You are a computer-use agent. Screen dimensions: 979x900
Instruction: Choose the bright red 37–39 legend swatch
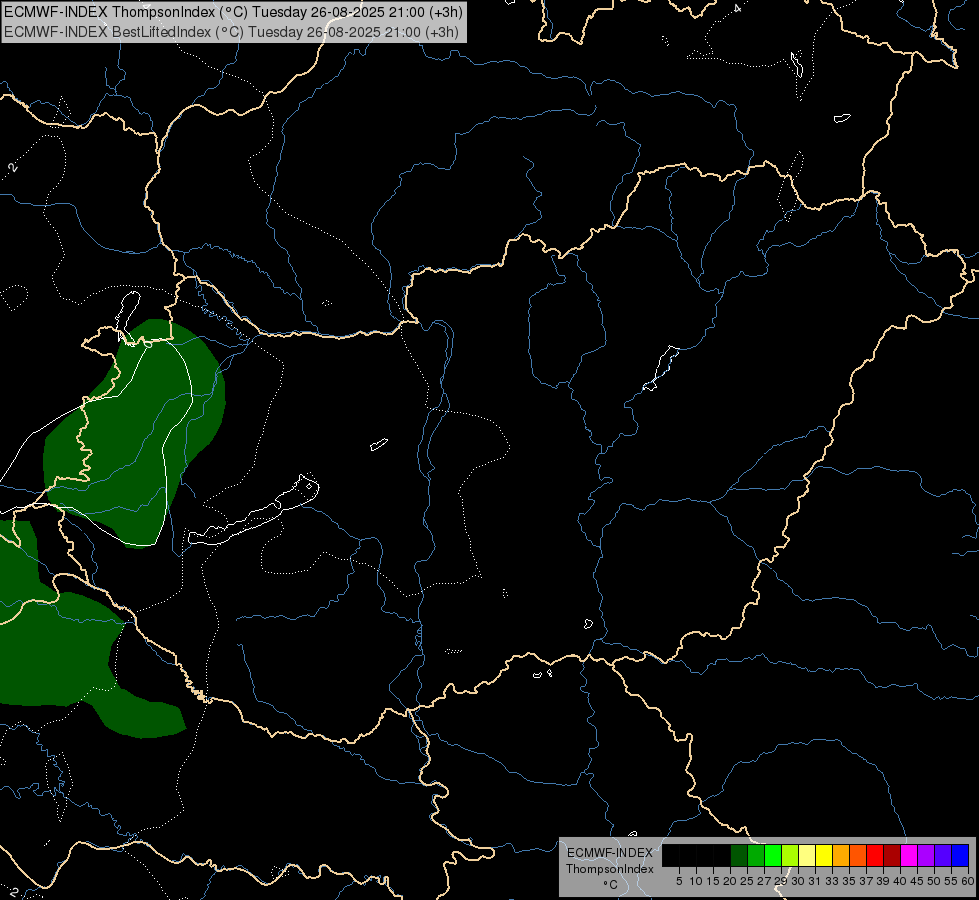(875, 855)
